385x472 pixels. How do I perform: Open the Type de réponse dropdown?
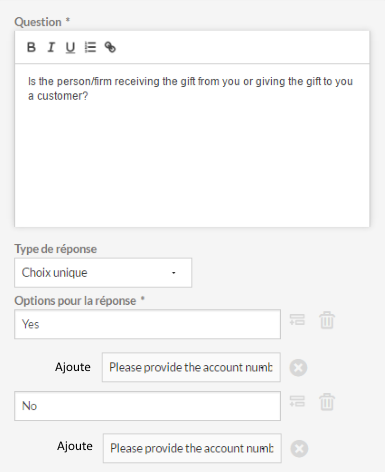coord(103,273)
